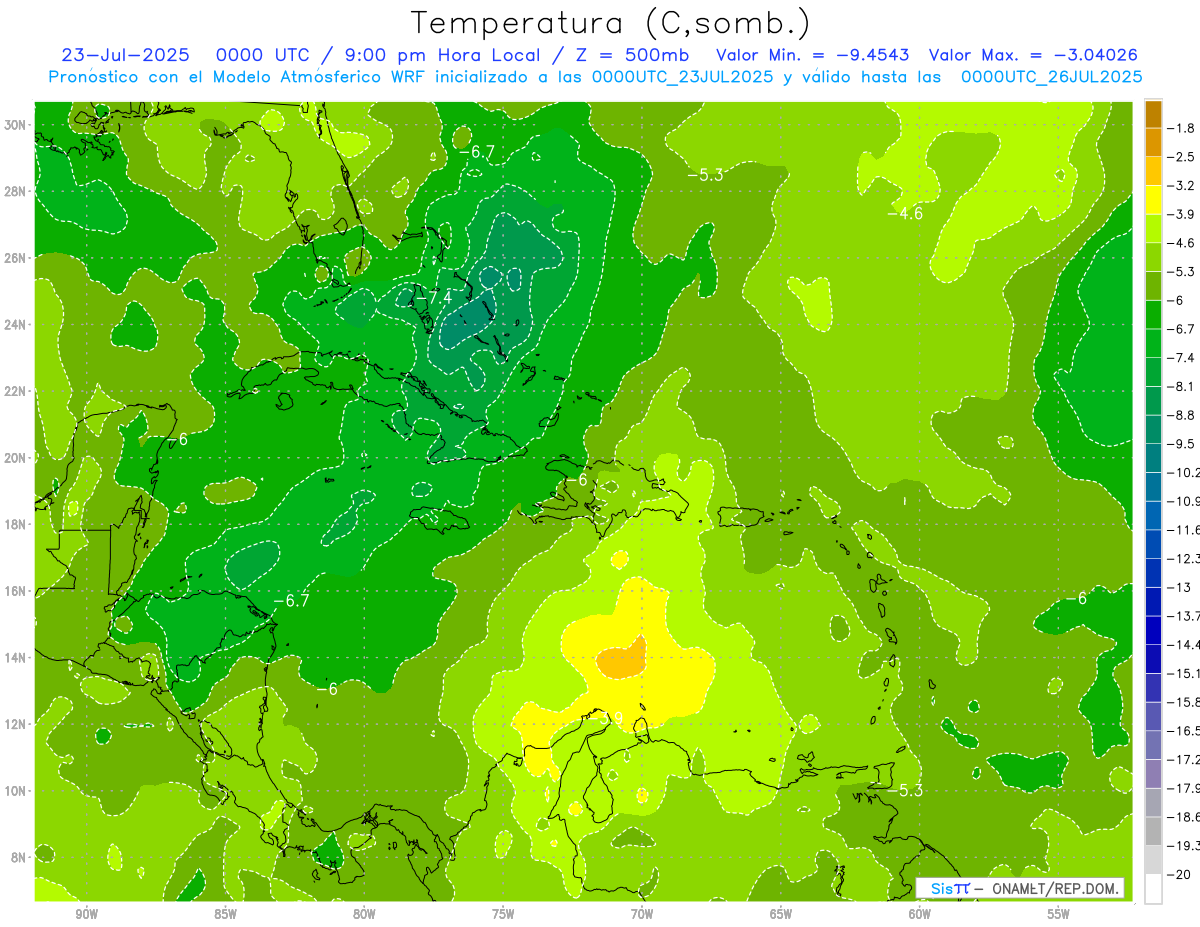Image resolution: width=1200 pixels, height=927 pixels.
Task: Click the 20N latitude label
Action: [17, 457]
